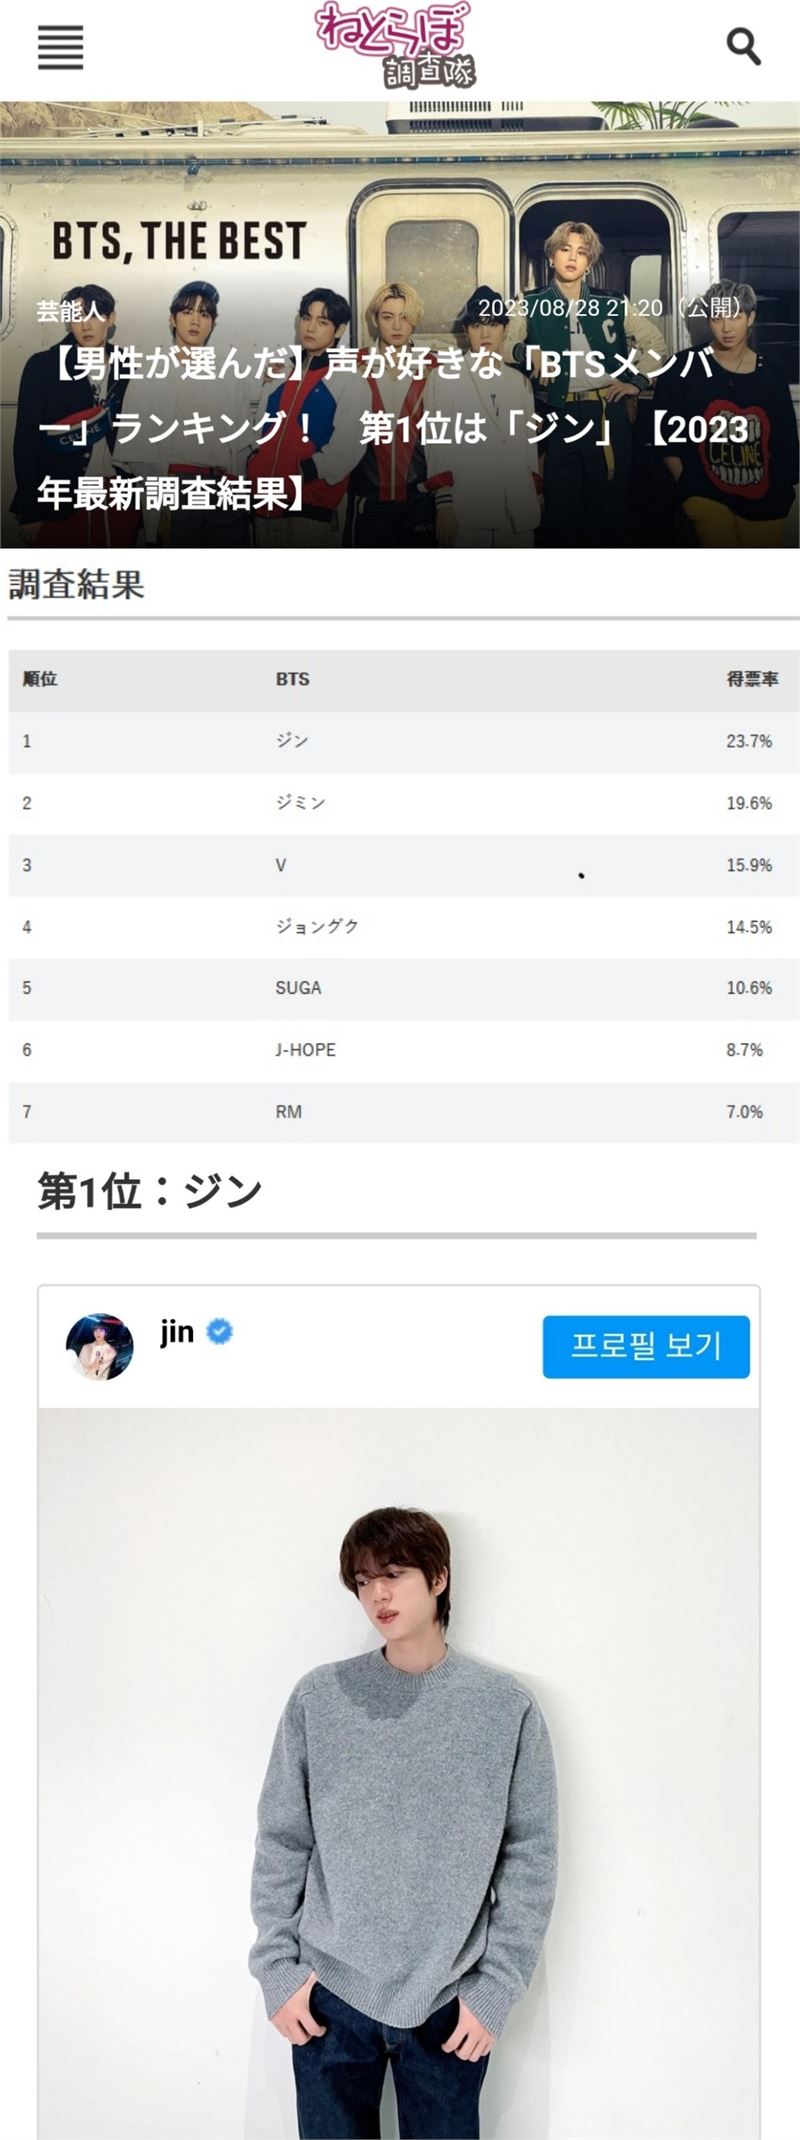Select the ジミン row in results table
This screenshot has height=2140, width=800.
[x=404, y=803]
